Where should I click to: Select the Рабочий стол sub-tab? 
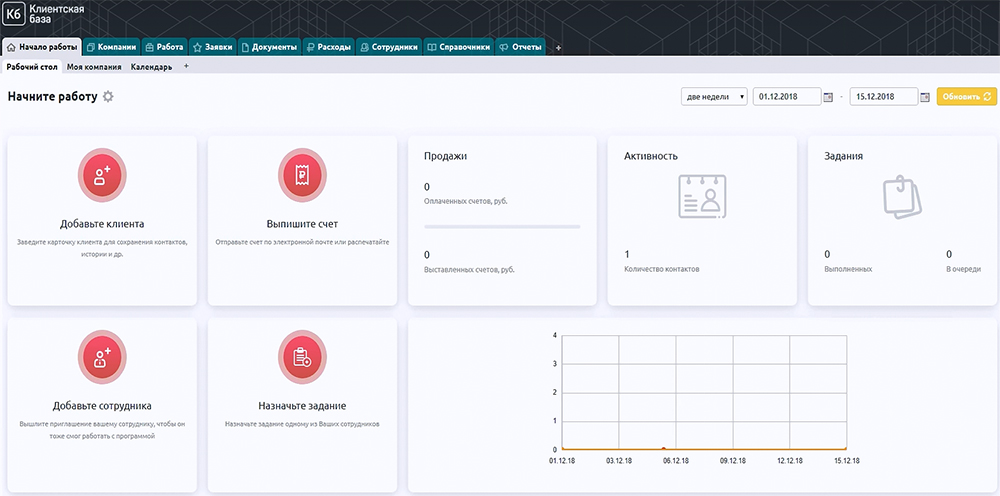[x=32, y=66]
